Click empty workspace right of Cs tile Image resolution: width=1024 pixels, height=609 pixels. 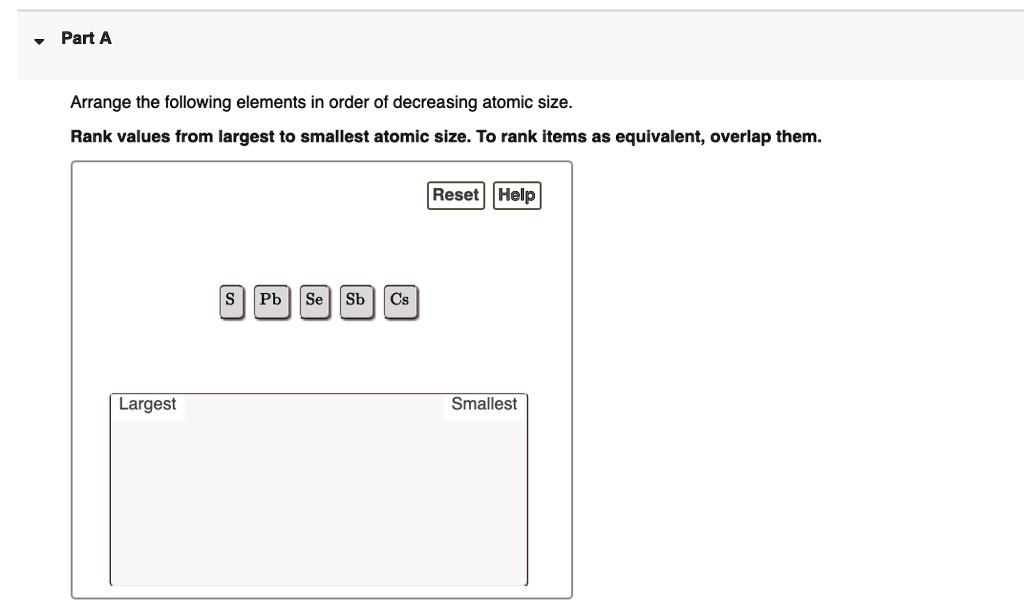(490, 299)
